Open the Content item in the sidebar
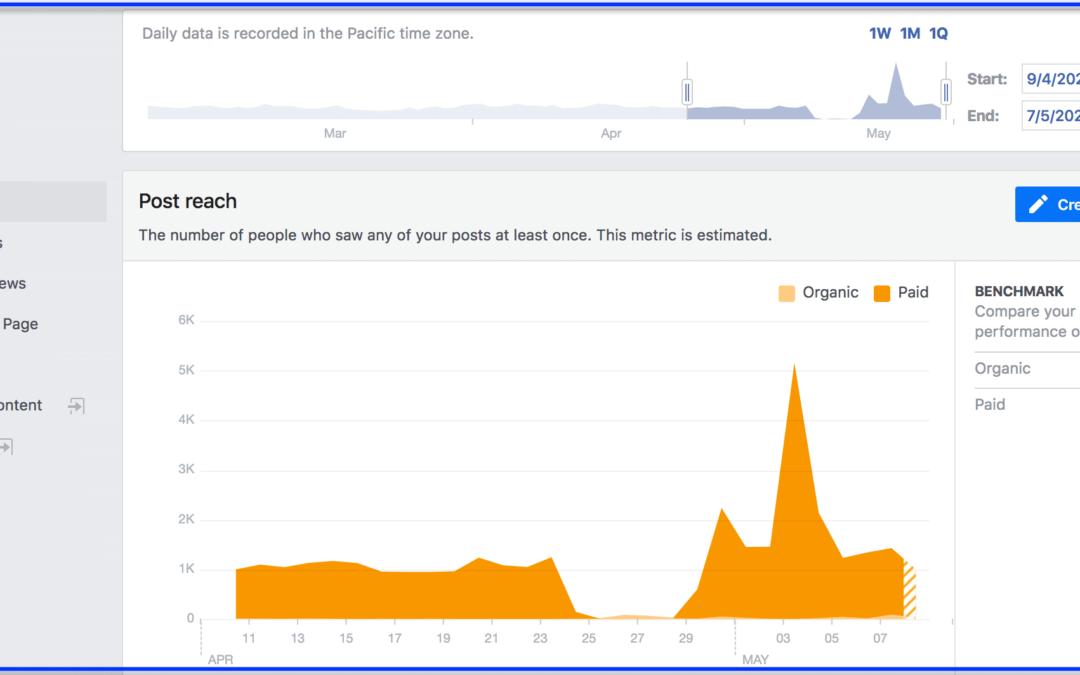The width and height of the screenshot is (1080, 675). click(20, 405)
